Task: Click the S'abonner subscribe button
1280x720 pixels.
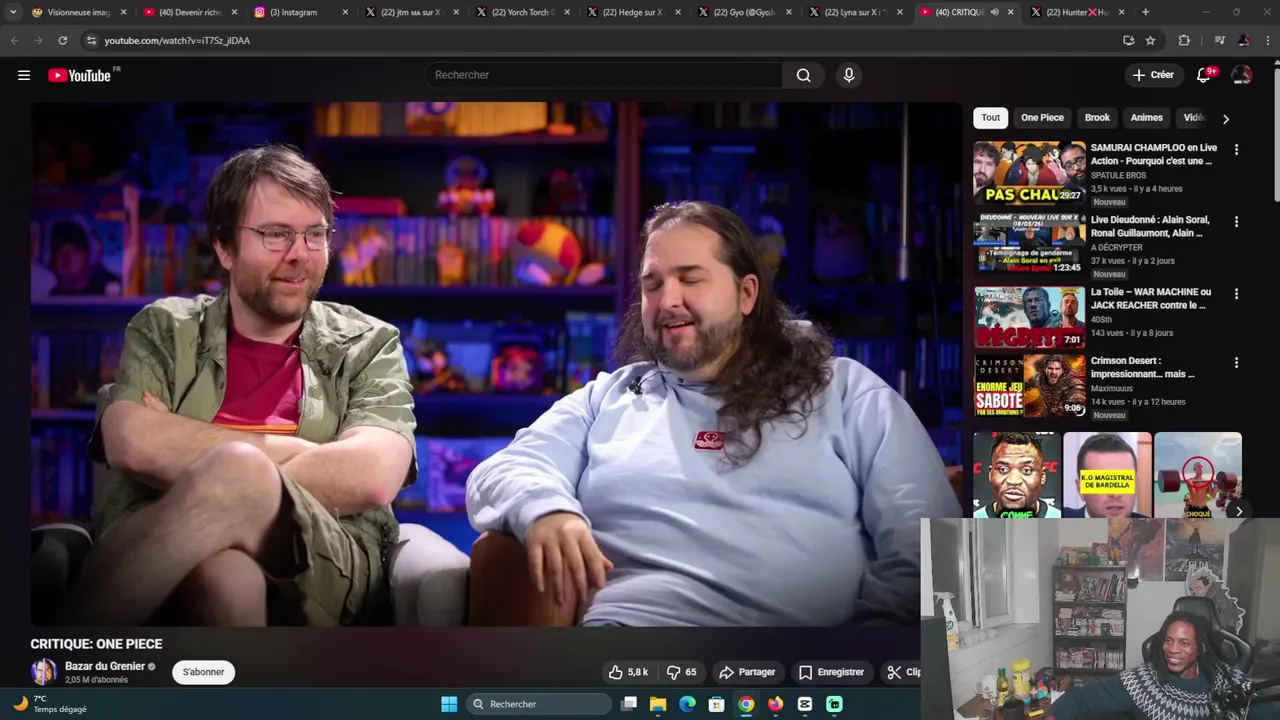Action: 203,672
